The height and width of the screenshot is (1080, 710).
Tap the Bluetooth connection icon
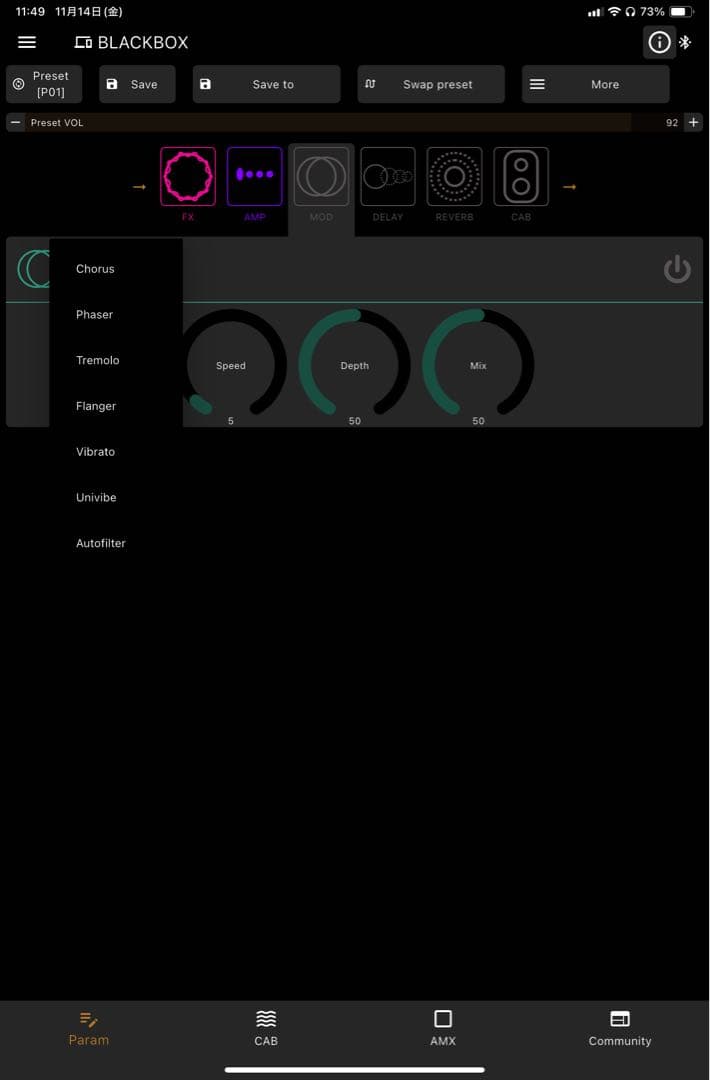pos(685,42)
